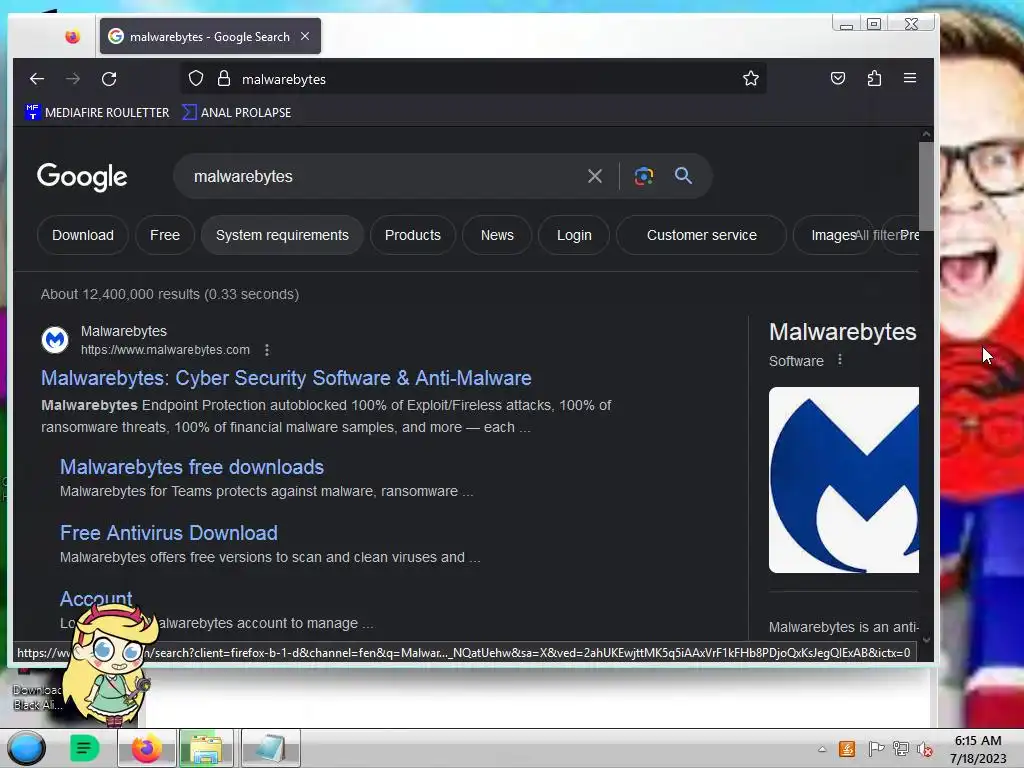Switch to the News filter
Image resolution: width=1024 pixels, height=768 pixels.
[497, 235]
